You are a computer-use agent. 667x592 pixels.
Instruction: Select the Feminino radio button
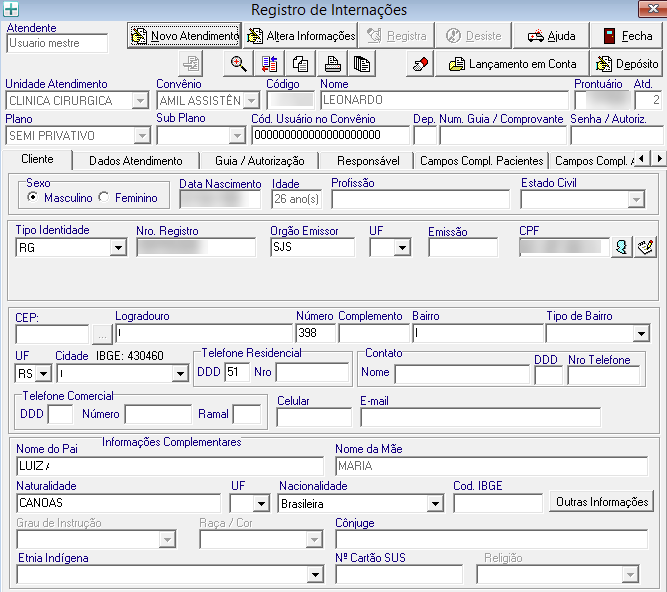click(x=103, y=197)
